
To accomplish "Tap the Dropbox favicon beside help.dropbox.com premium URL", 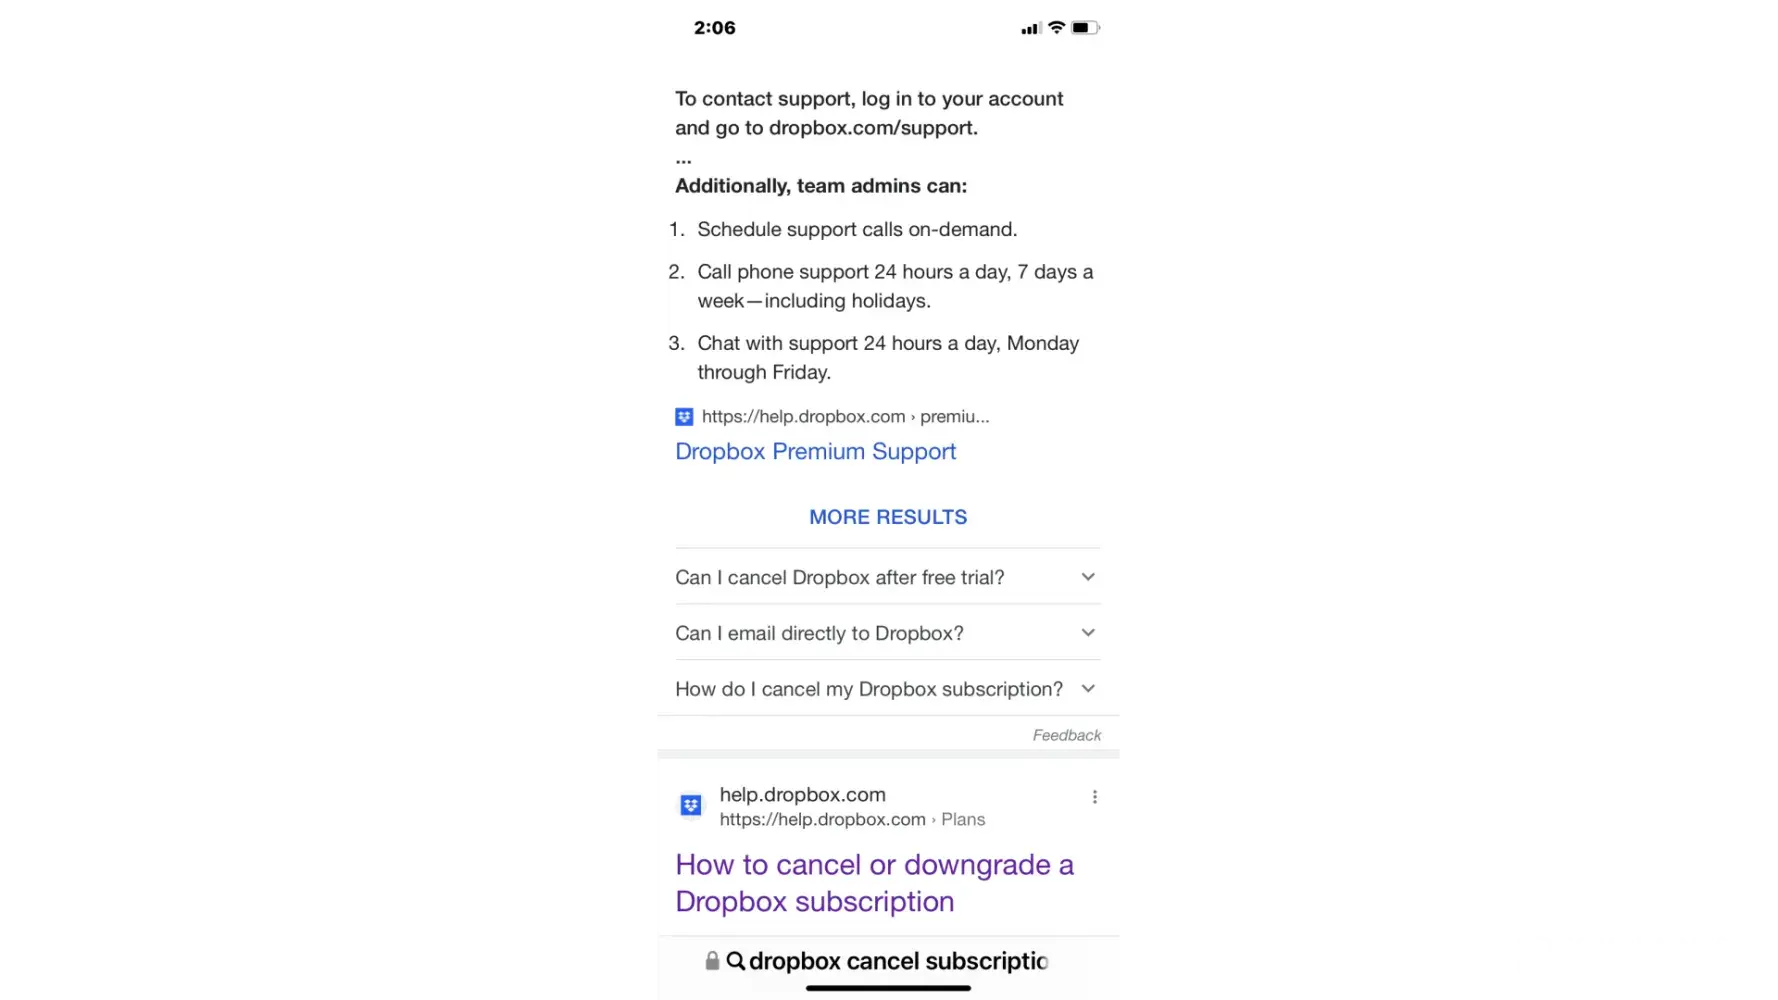I will click(x=684, y=417).
